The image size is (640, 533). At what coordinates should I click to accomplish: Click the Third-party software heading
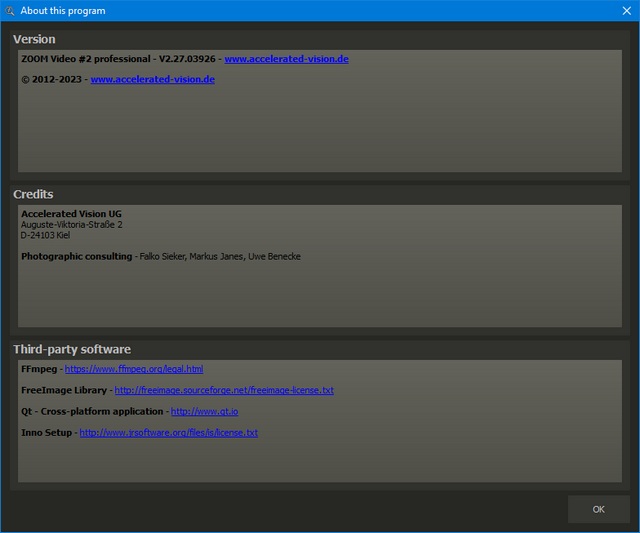(72, 349)
